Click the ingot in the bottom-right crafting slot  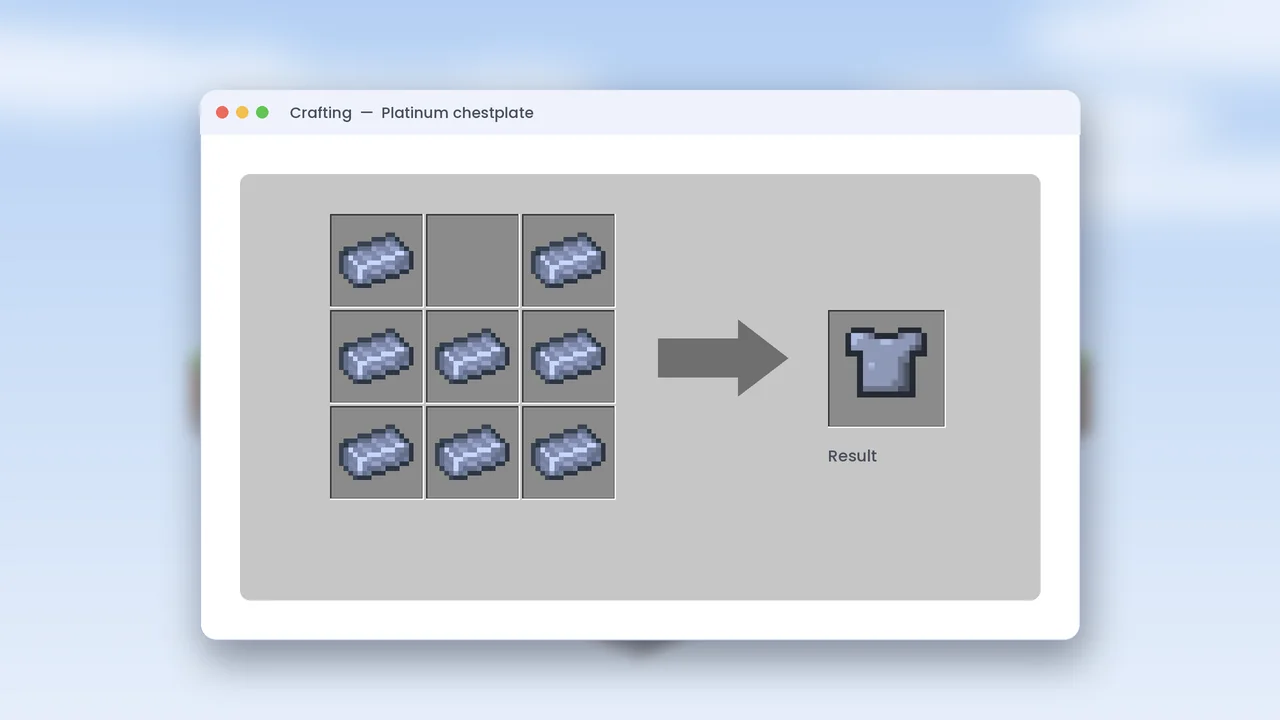[568, 452]
